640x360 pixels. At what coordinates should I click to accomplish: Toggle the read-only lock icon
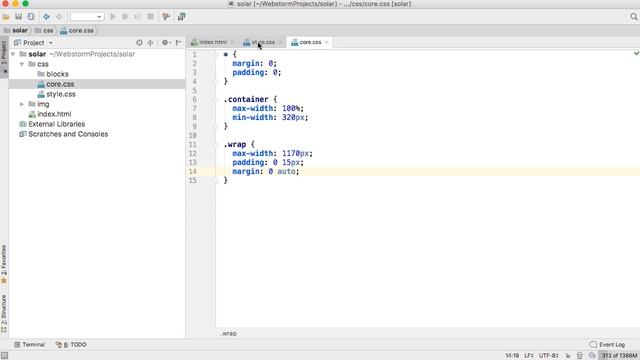point(568,356)
